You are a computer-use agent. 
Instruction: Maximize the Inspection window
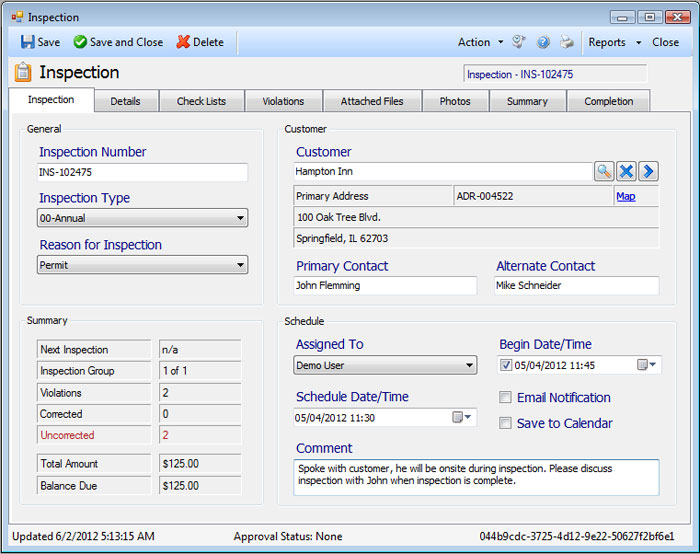650,17
